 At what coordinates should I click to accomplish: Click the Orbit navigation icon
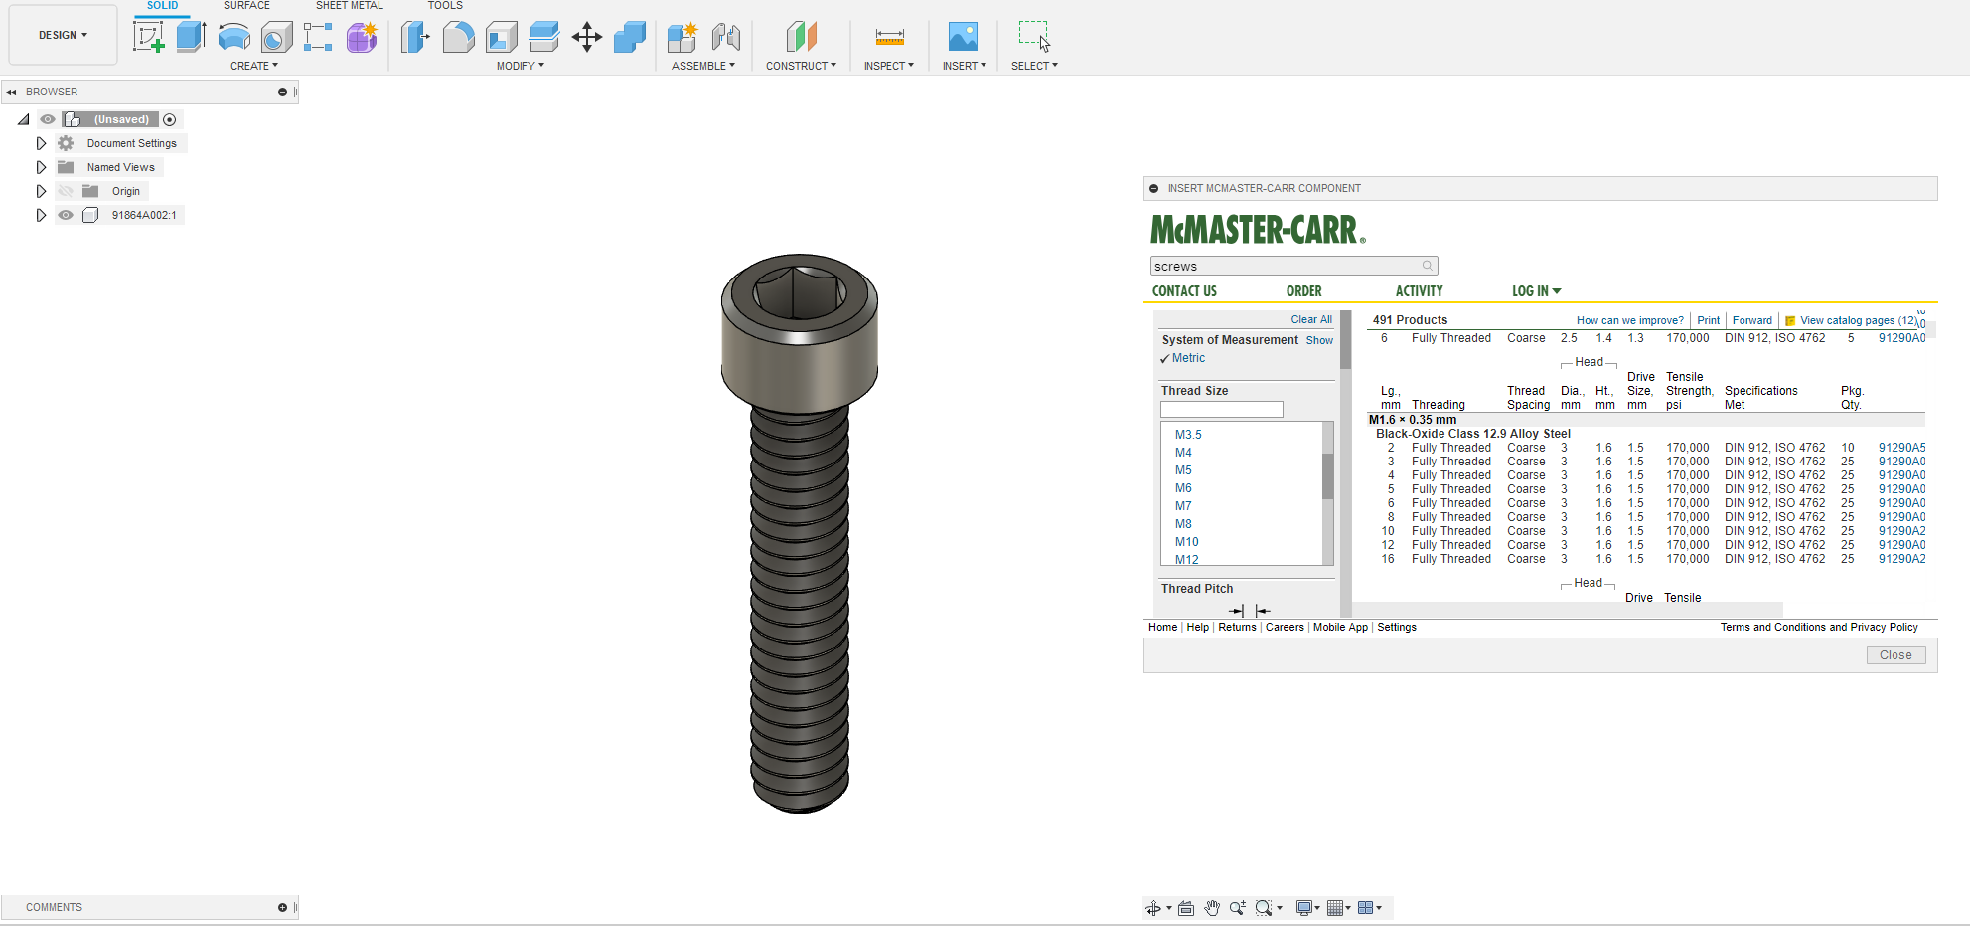point(1153,908)
